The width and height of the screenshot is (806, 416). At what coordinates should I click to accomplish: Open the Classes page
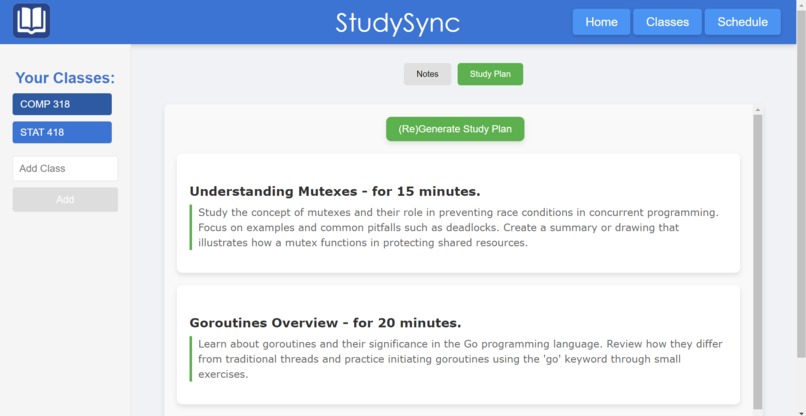click(x=667, y=22)
